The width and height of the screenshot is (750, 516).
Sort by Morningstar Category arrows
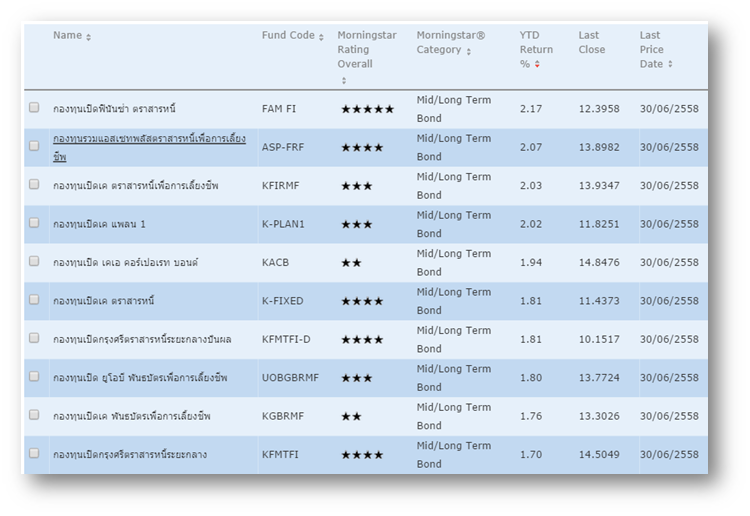point(468,51)
